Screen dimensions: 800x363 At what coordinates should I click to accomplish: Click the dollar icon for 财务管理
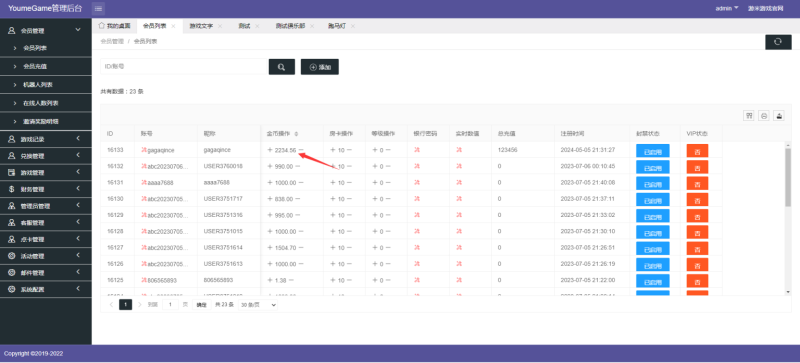11,189
